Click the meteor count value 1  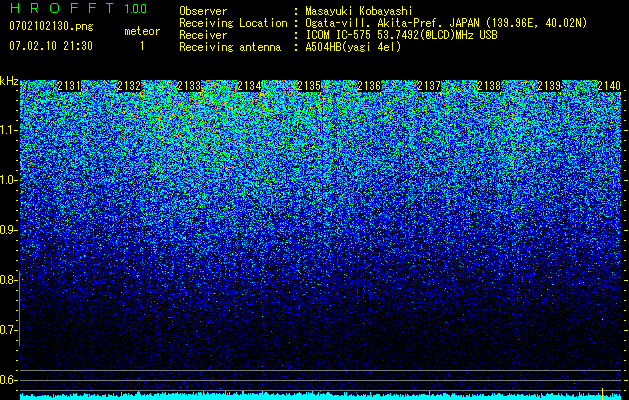click(x=142, y=46)
